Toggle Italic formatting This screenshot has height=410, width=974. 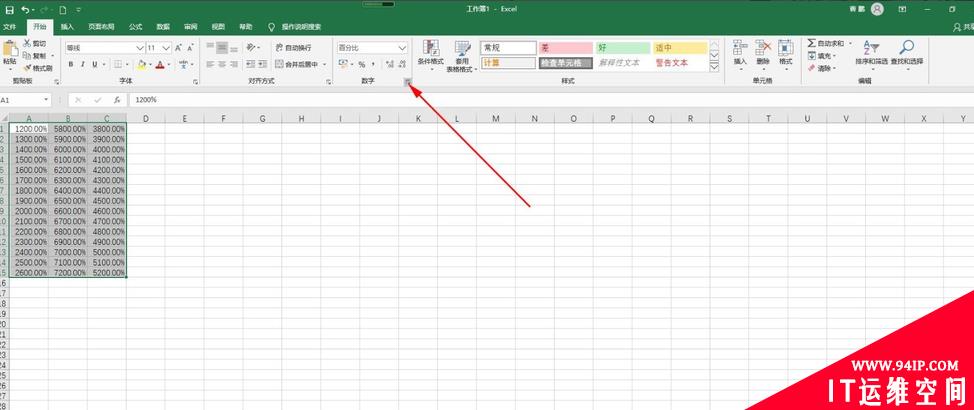coord(83,64)
